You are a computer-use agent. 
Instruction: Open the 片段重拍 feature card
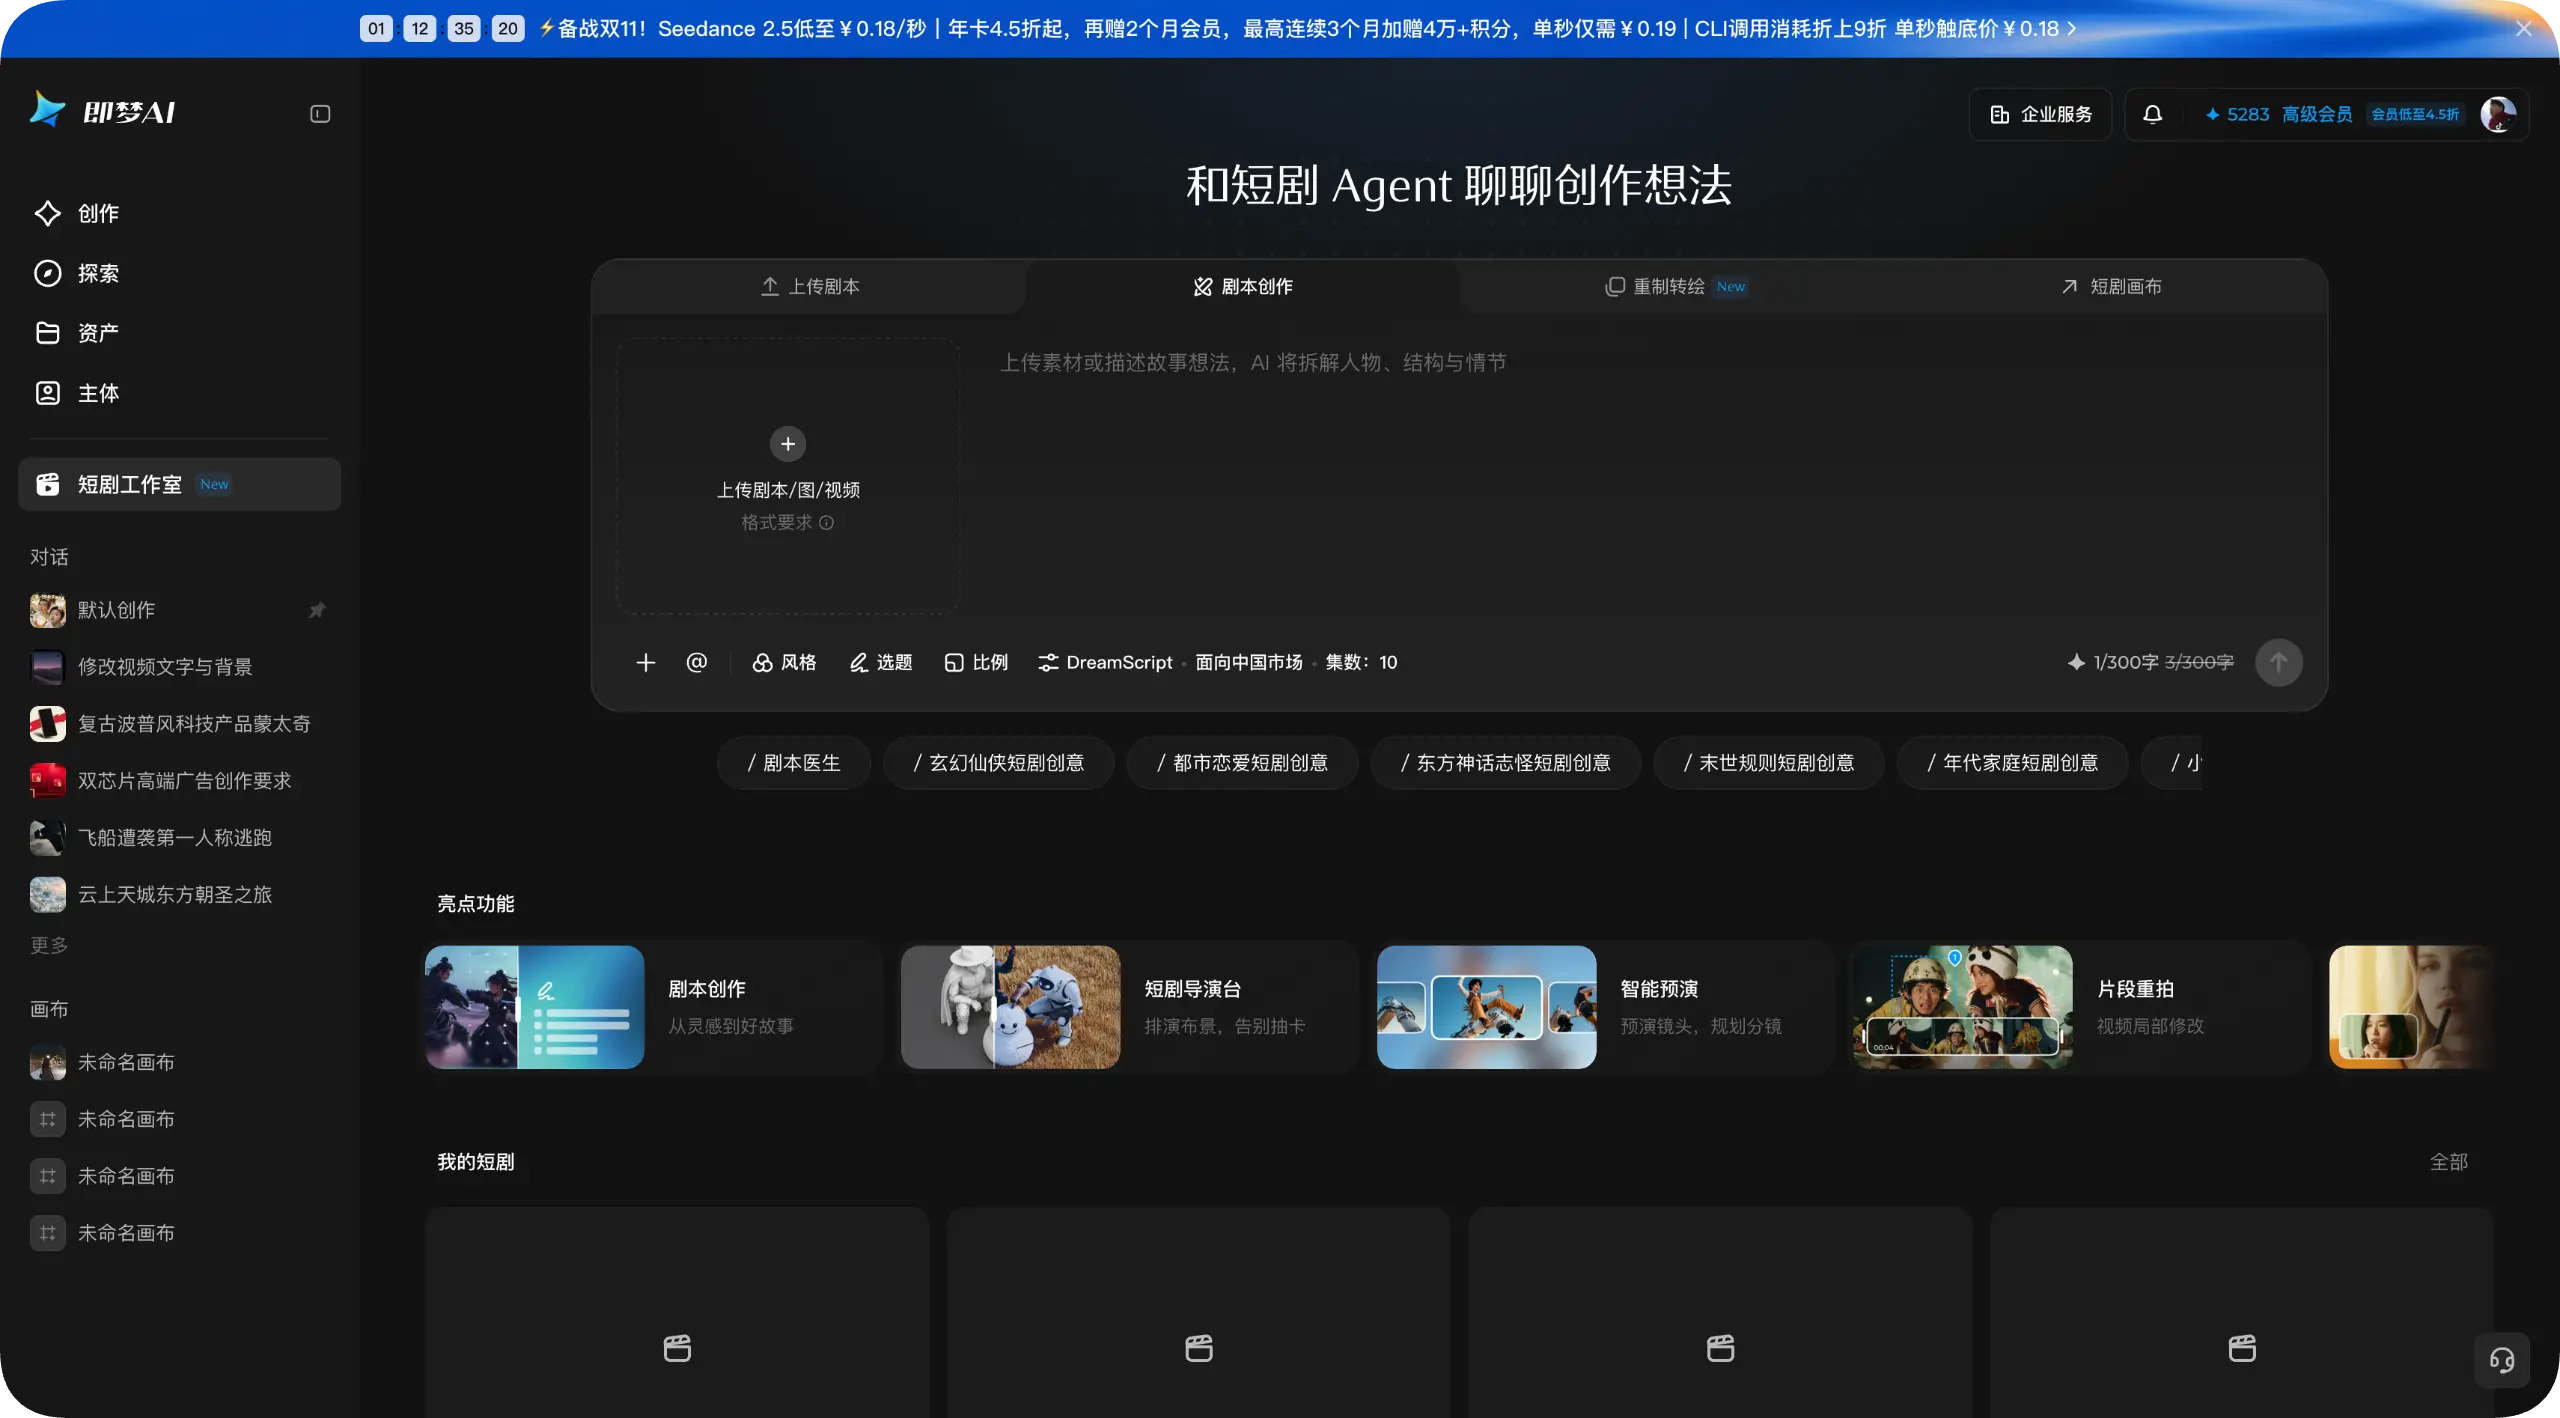2082,1007
